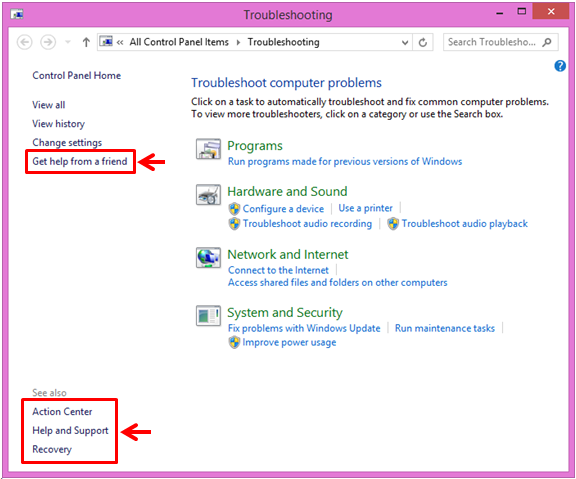Click the Search Troubleshooting box
576x479 pixels.
500,42
